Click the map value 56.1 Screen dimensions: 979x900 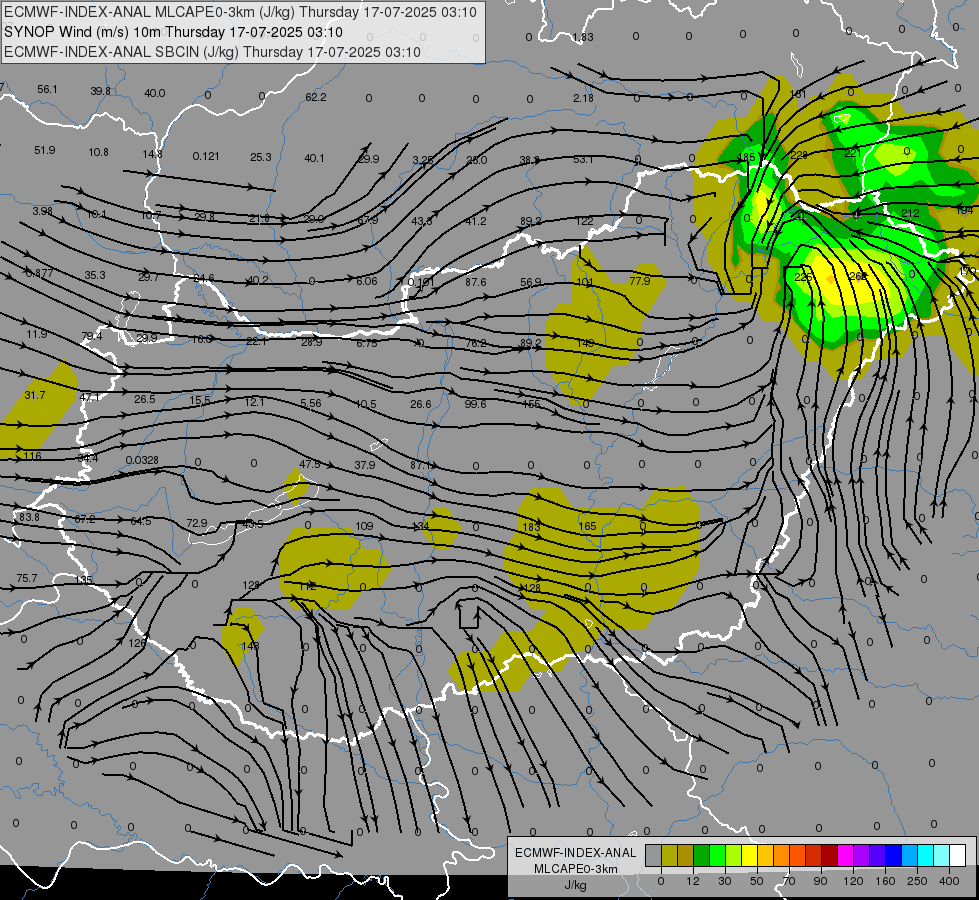click(x=47, y=89)
